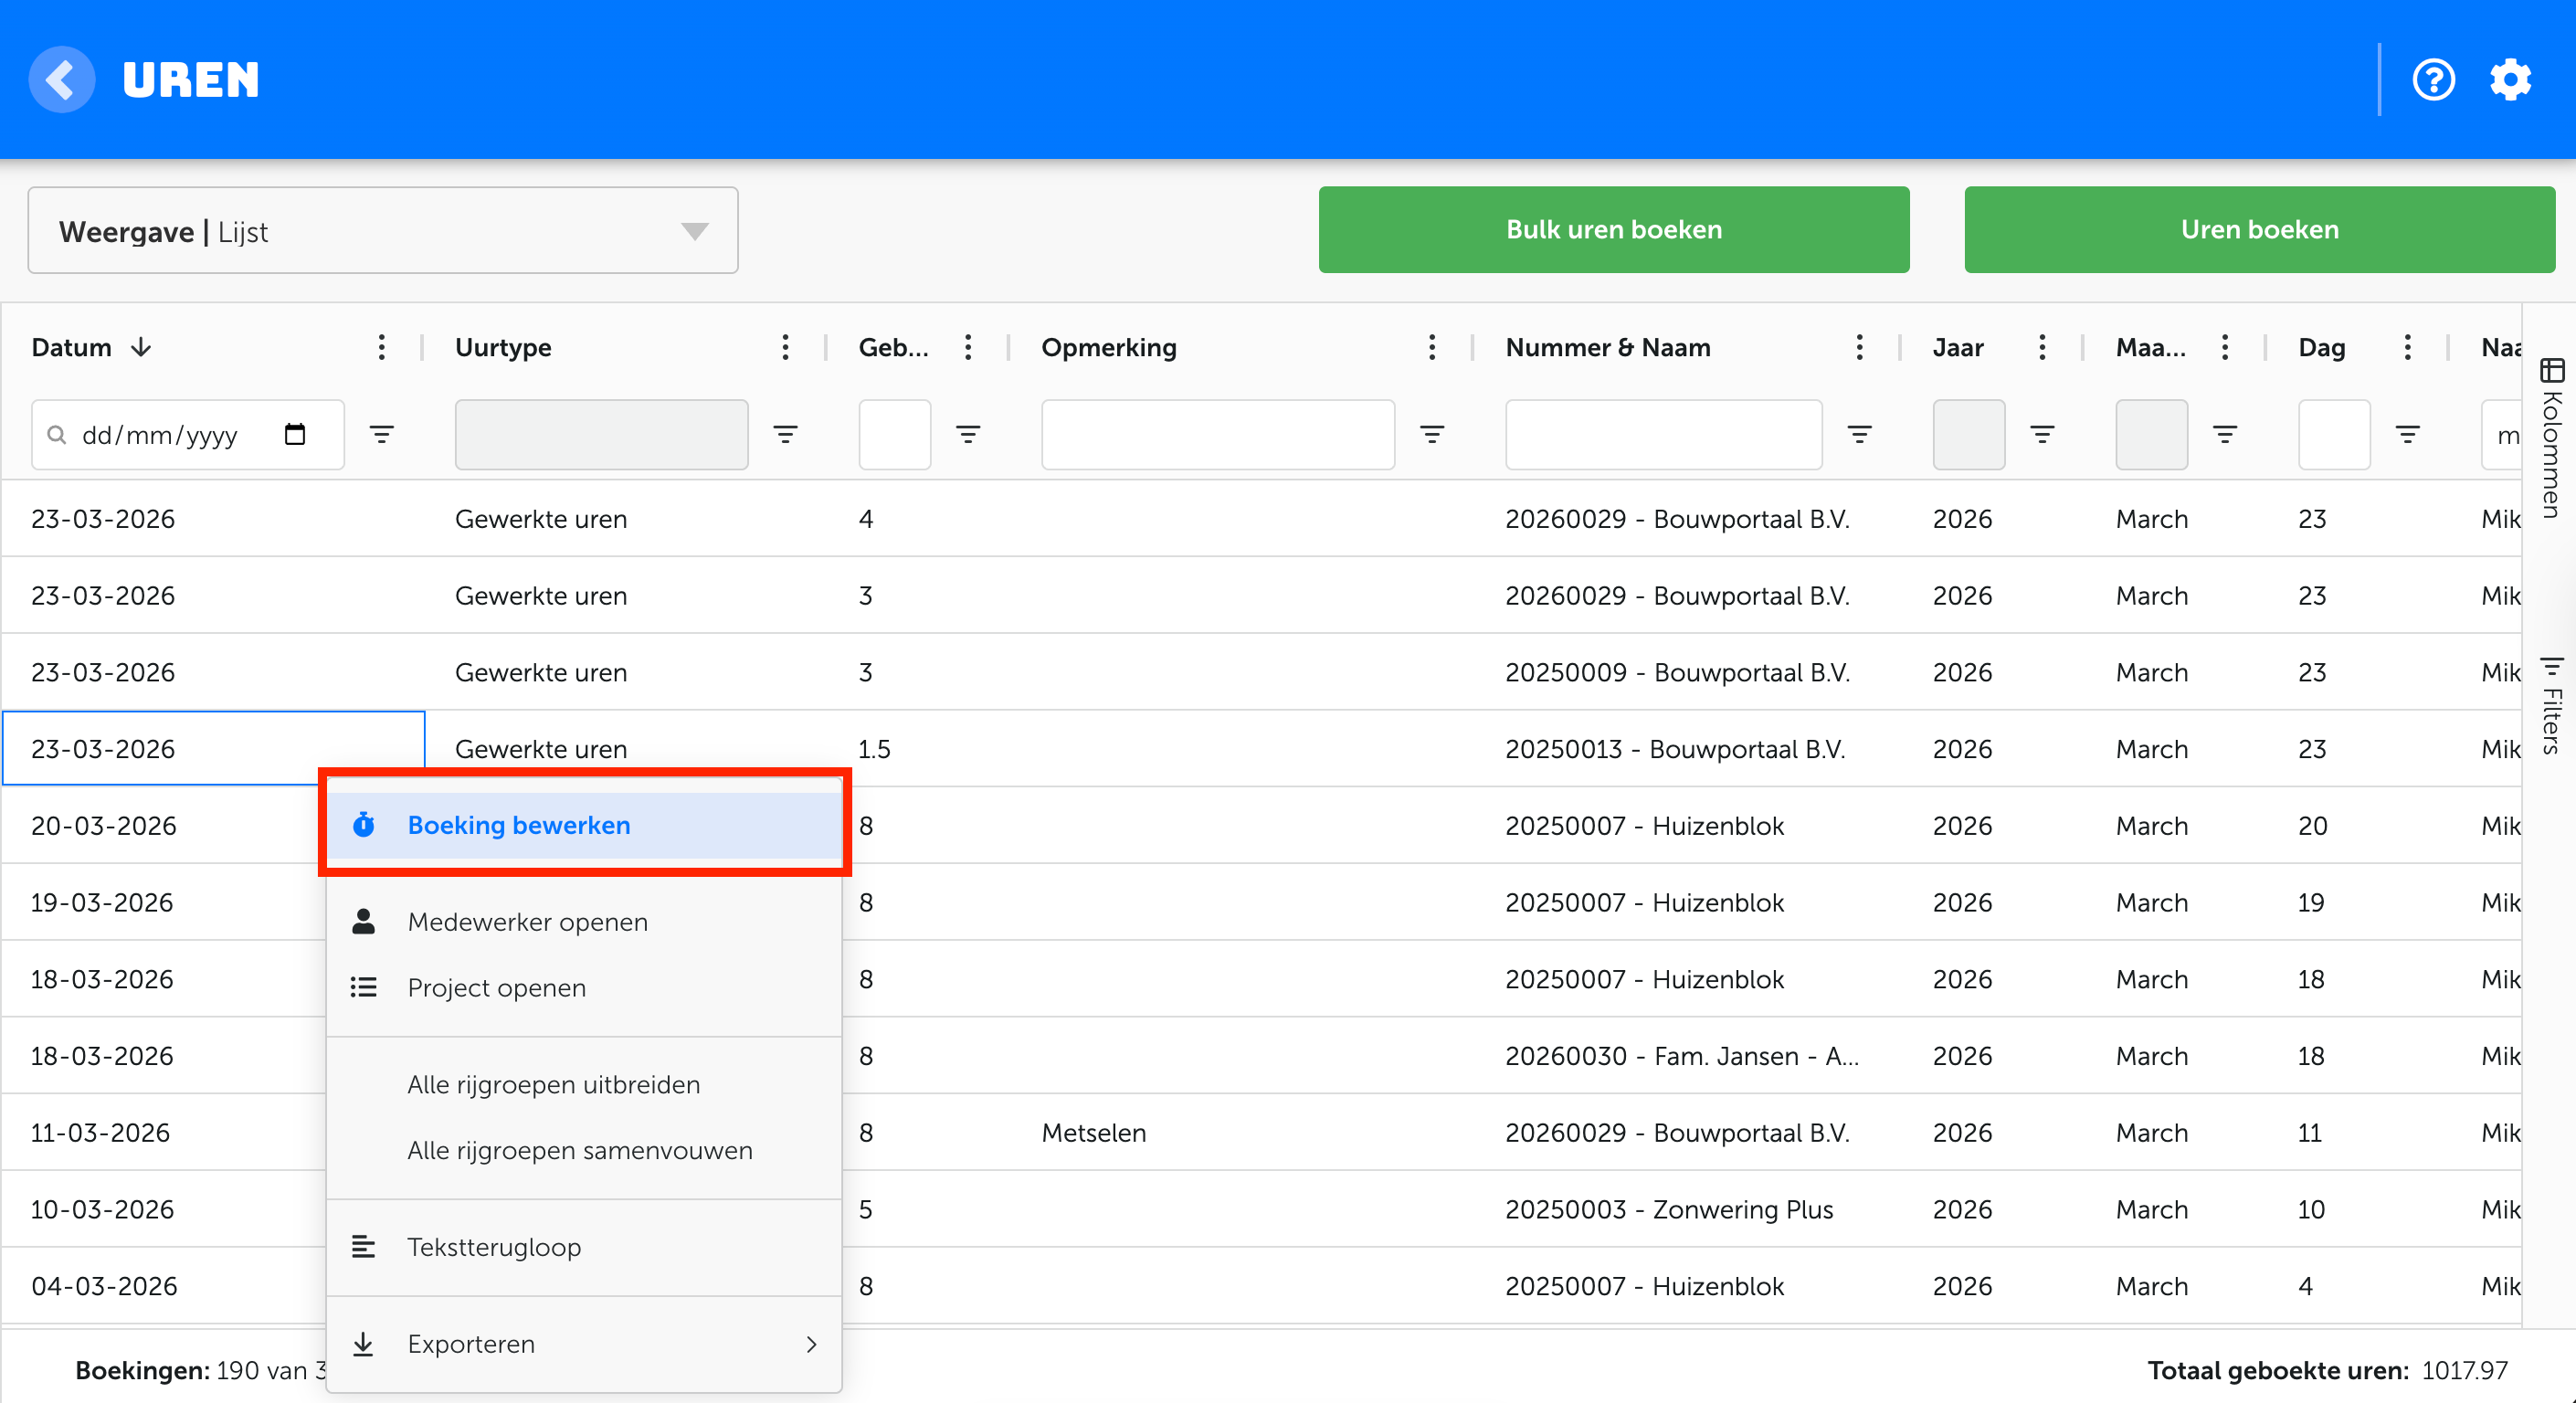The image size is (2576, 1403).
Task: Focus the Maa... filter field
Action: pyautogui.click(x=2151, y=435)
